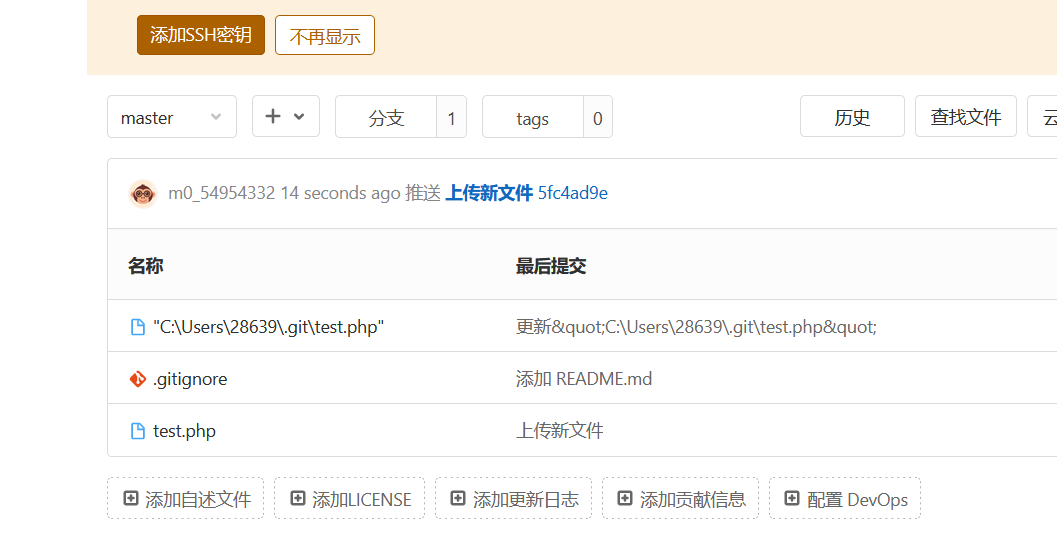Open commit message link 上传新文件
The image size is (1057, 559).
(489, 194)
